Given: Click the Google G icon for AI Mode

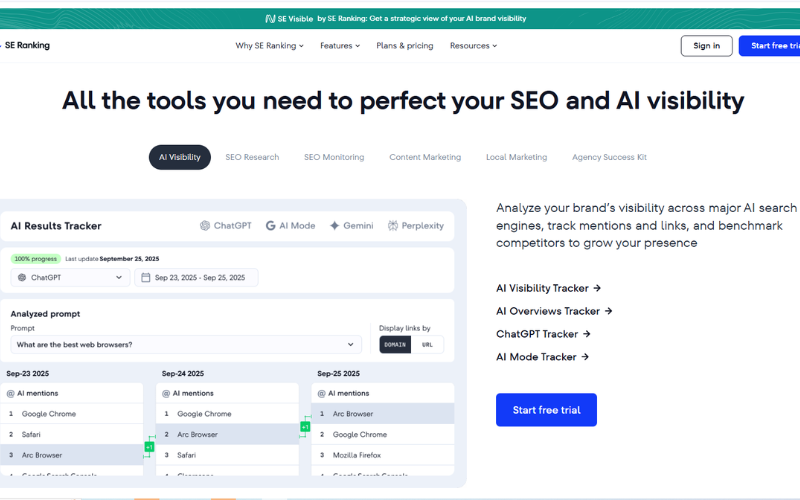Looking at the screenshot, I should [270, 226].
